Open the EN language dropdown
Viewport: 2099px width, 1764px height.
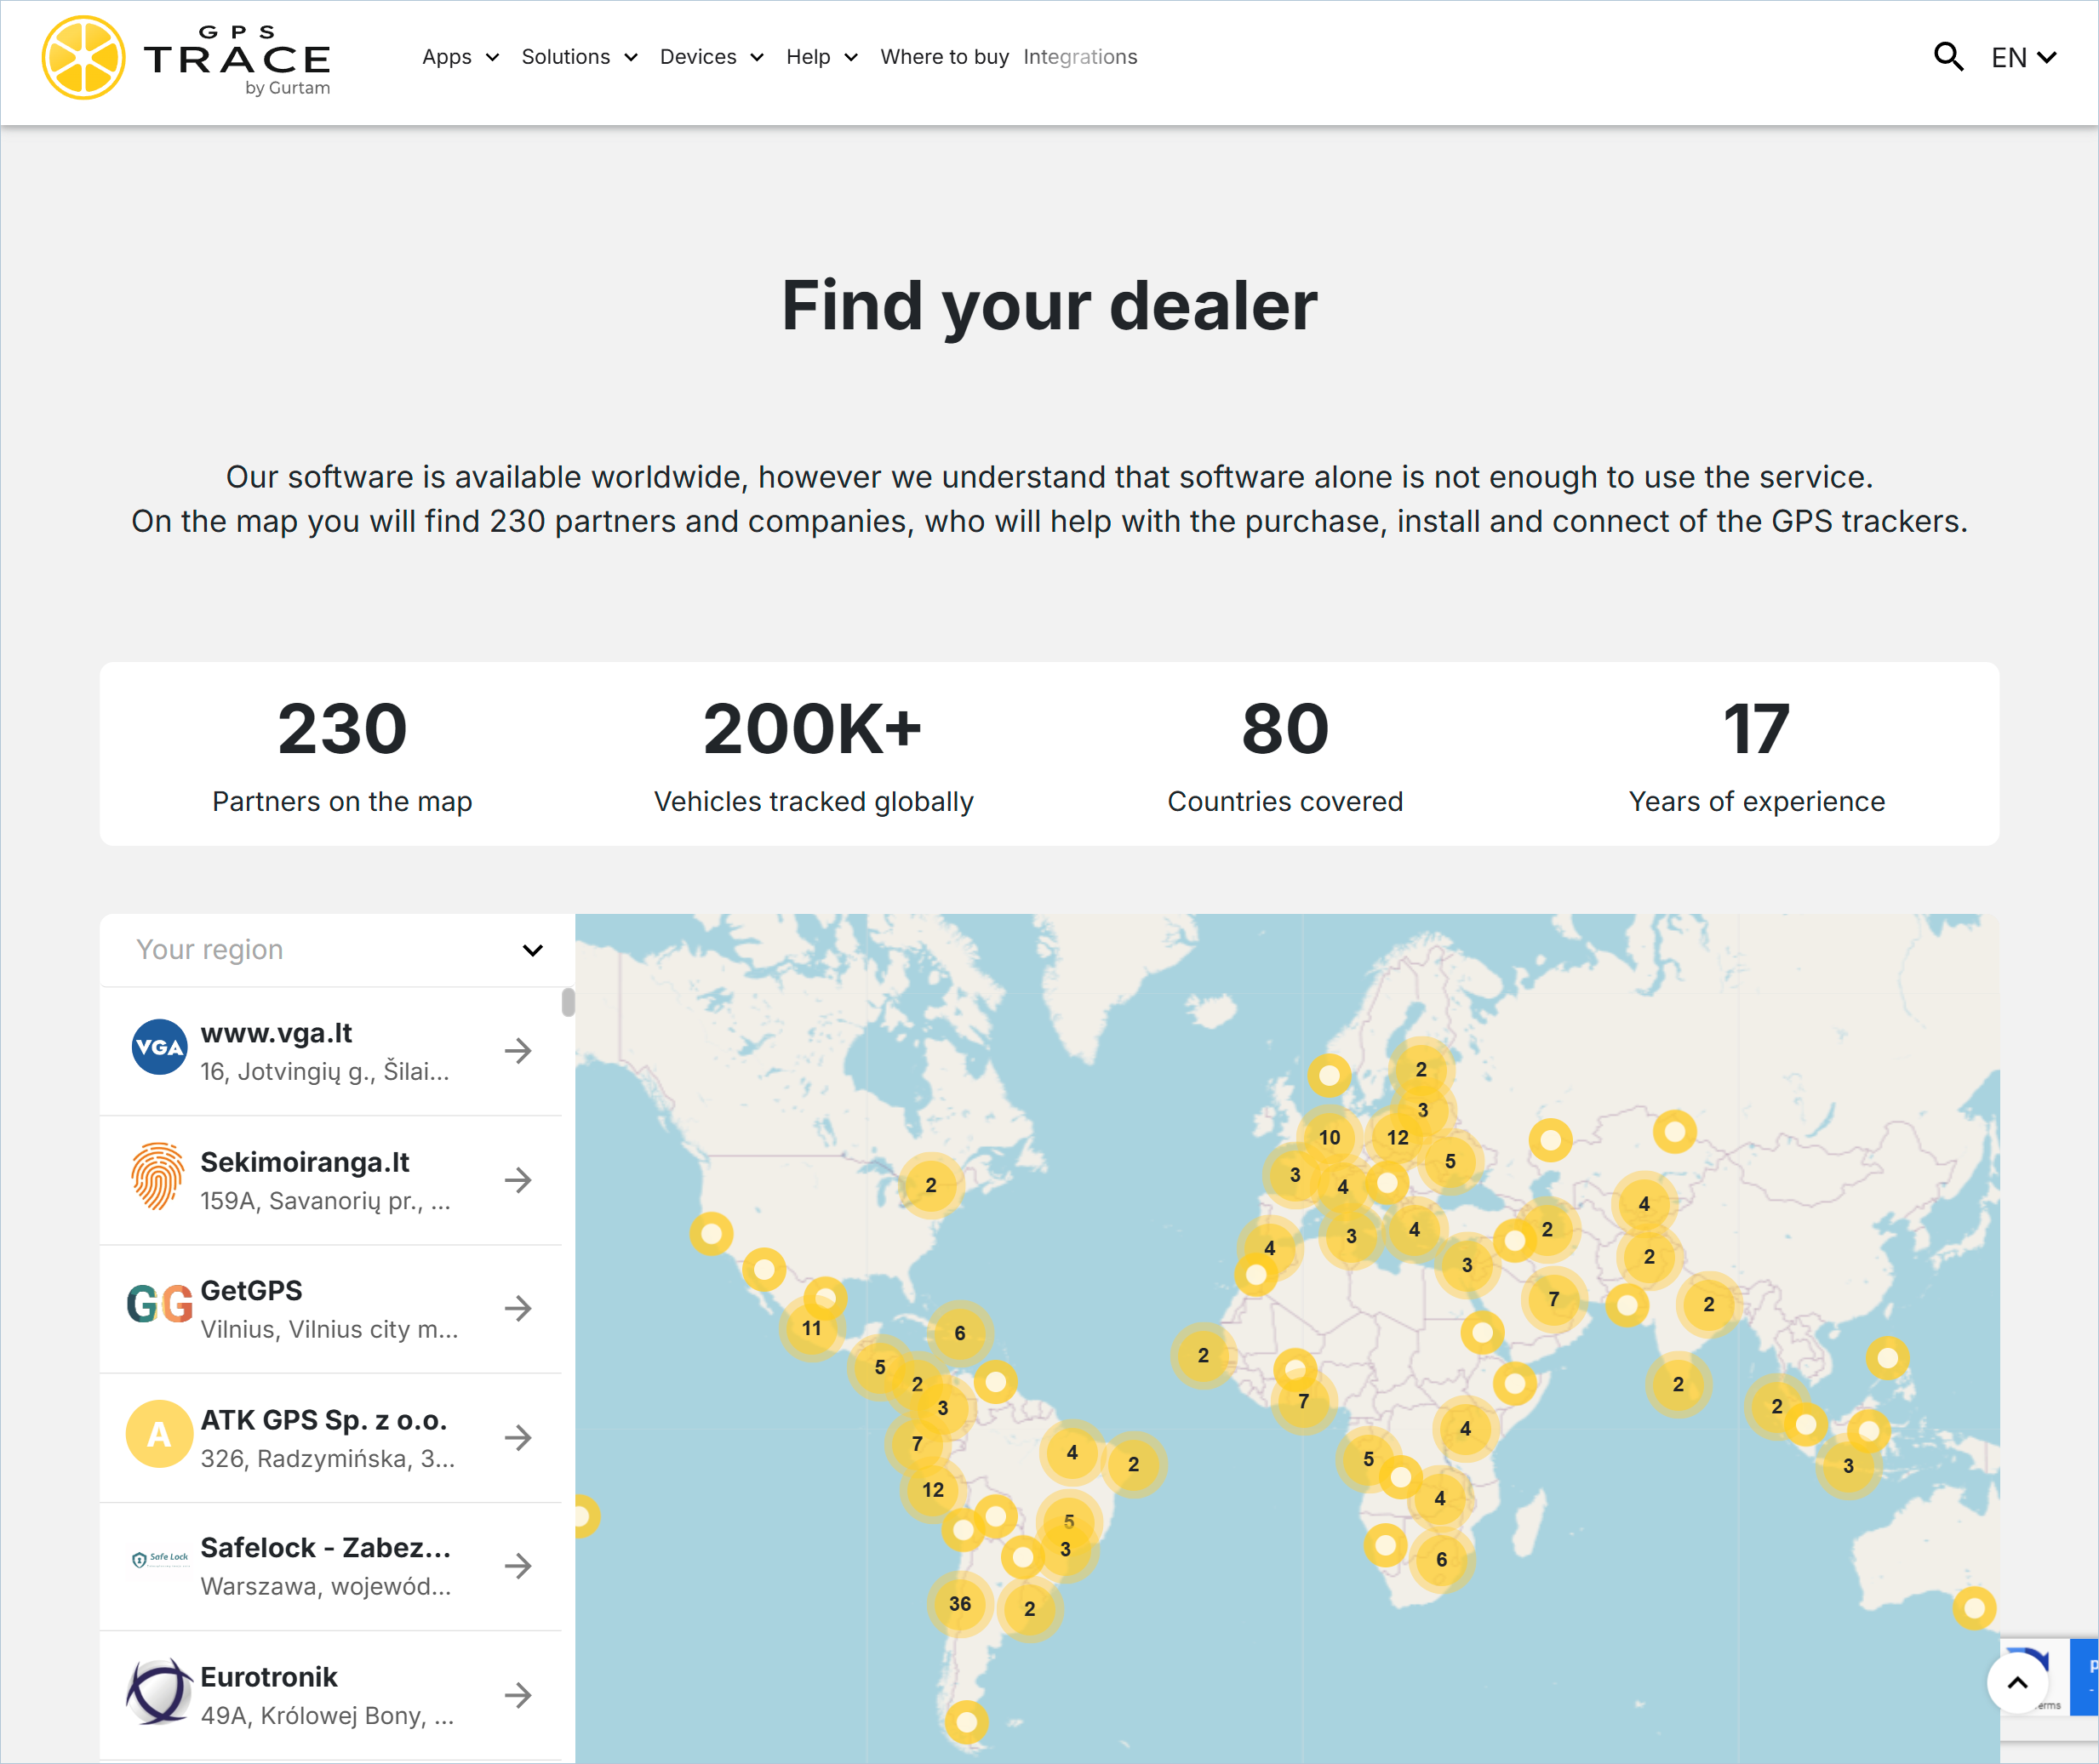(x=2023, y=58)
